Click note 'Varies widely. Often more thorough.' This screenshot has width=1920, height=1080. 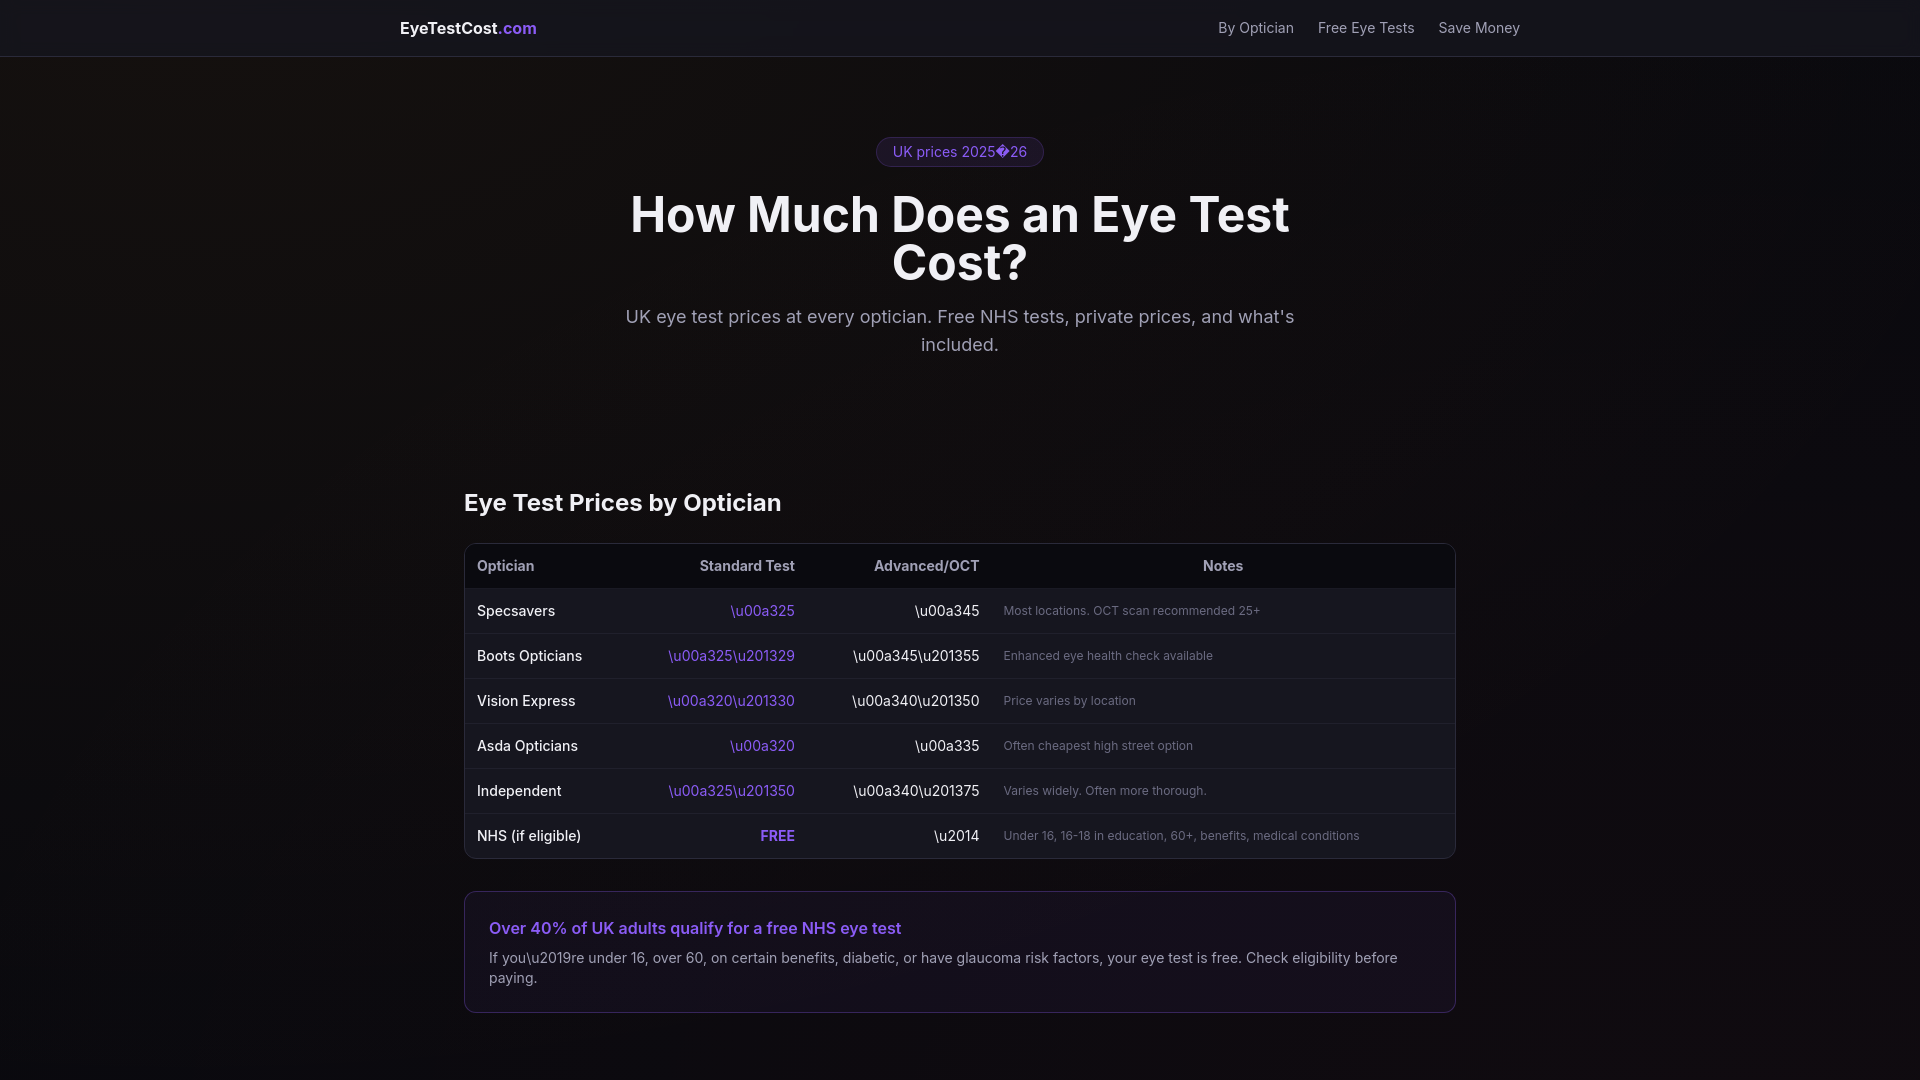click(1105, 791)
